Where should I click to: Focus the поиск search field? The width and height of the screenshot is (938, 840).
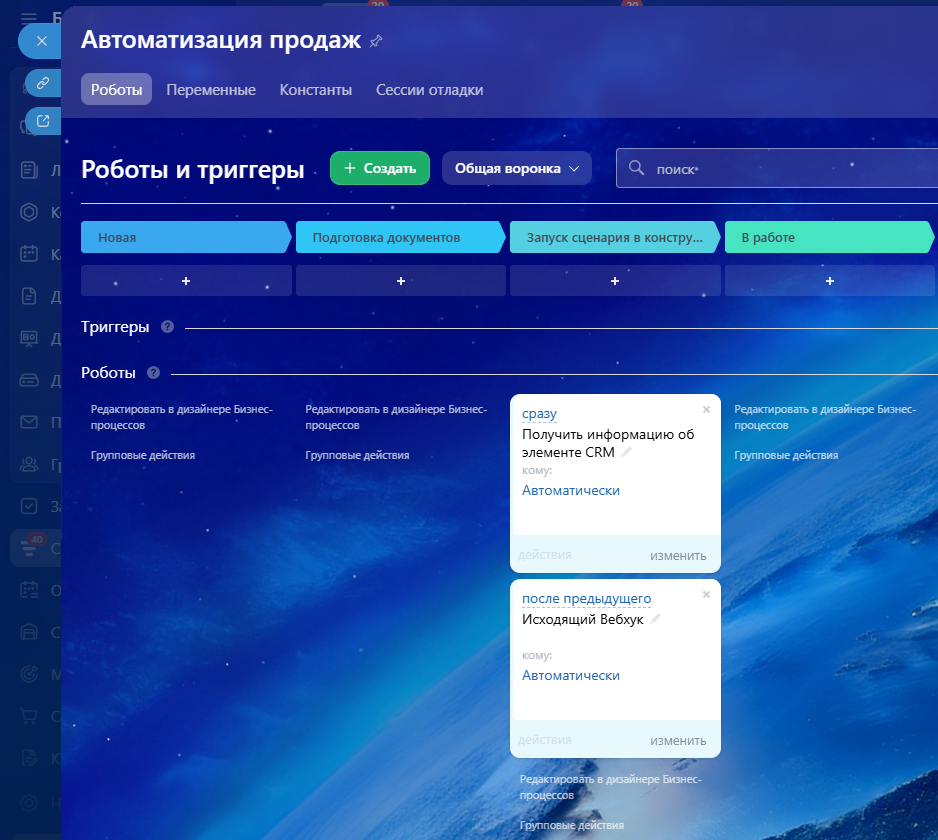pyautogui.click(x=780, y=169)
